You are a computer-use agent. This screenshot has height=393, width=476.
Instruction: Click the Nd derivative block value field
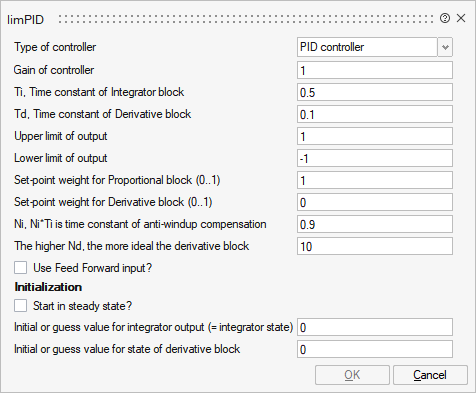[375, 246]
